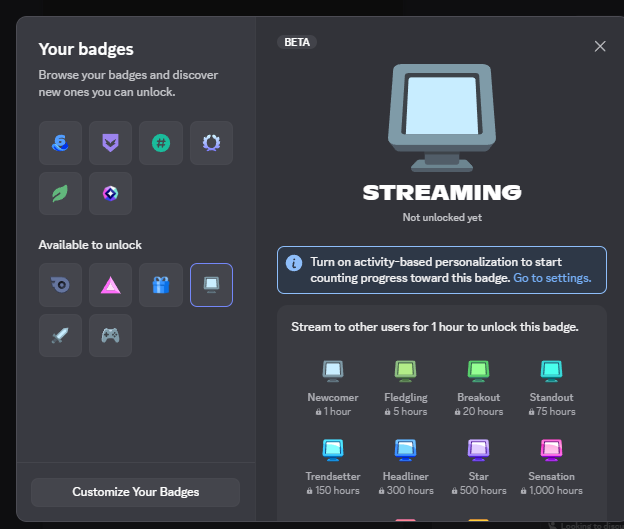Click the Trendsetter tier monitor icon
Screen dimensions: 624x529
point(333,450)
